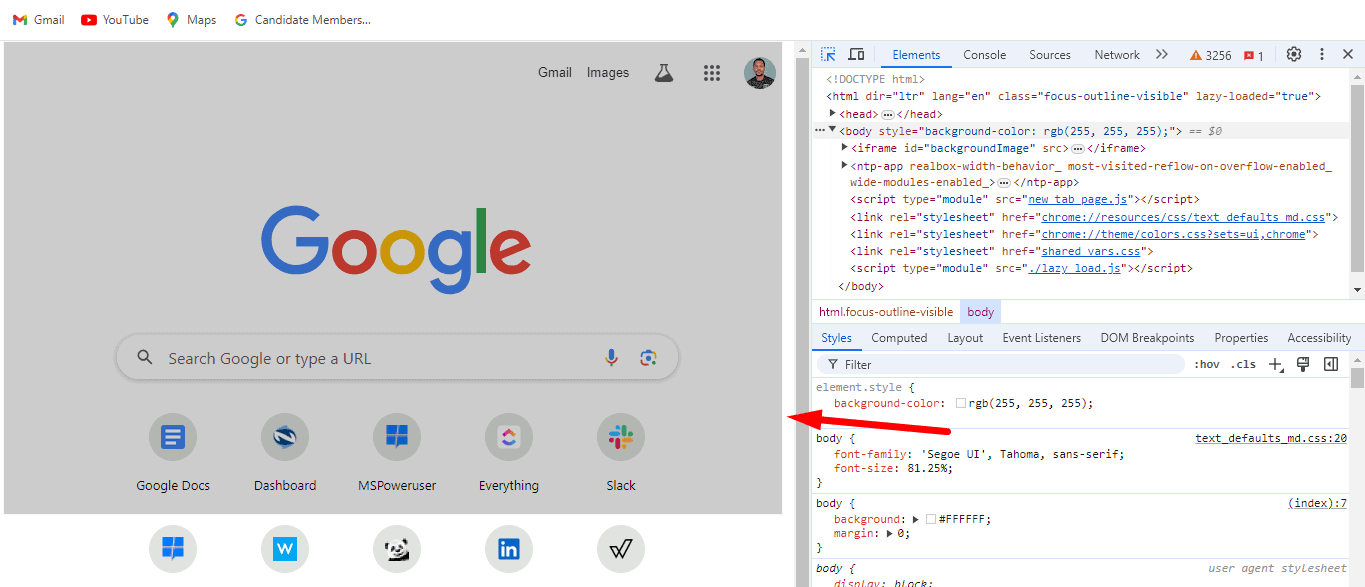Collapse the body element node

click(x=832, y=130)
